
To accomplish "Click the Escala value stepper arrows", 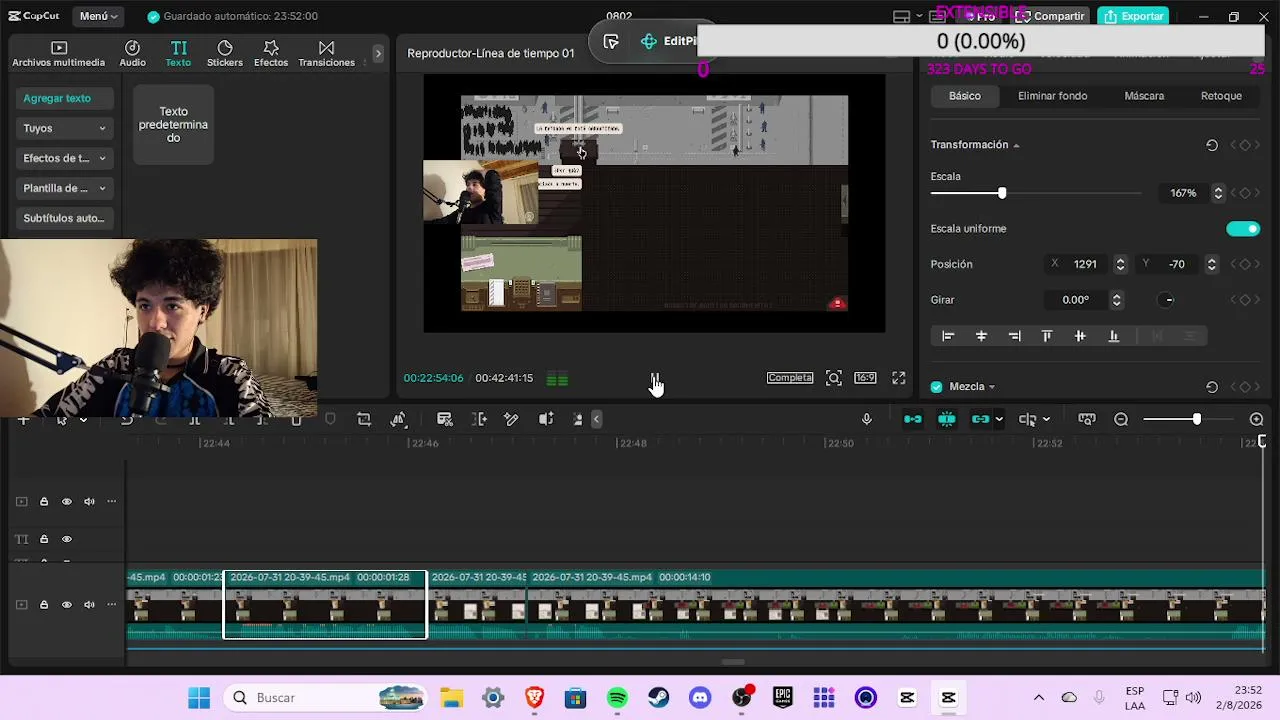I will (1218, 193).
